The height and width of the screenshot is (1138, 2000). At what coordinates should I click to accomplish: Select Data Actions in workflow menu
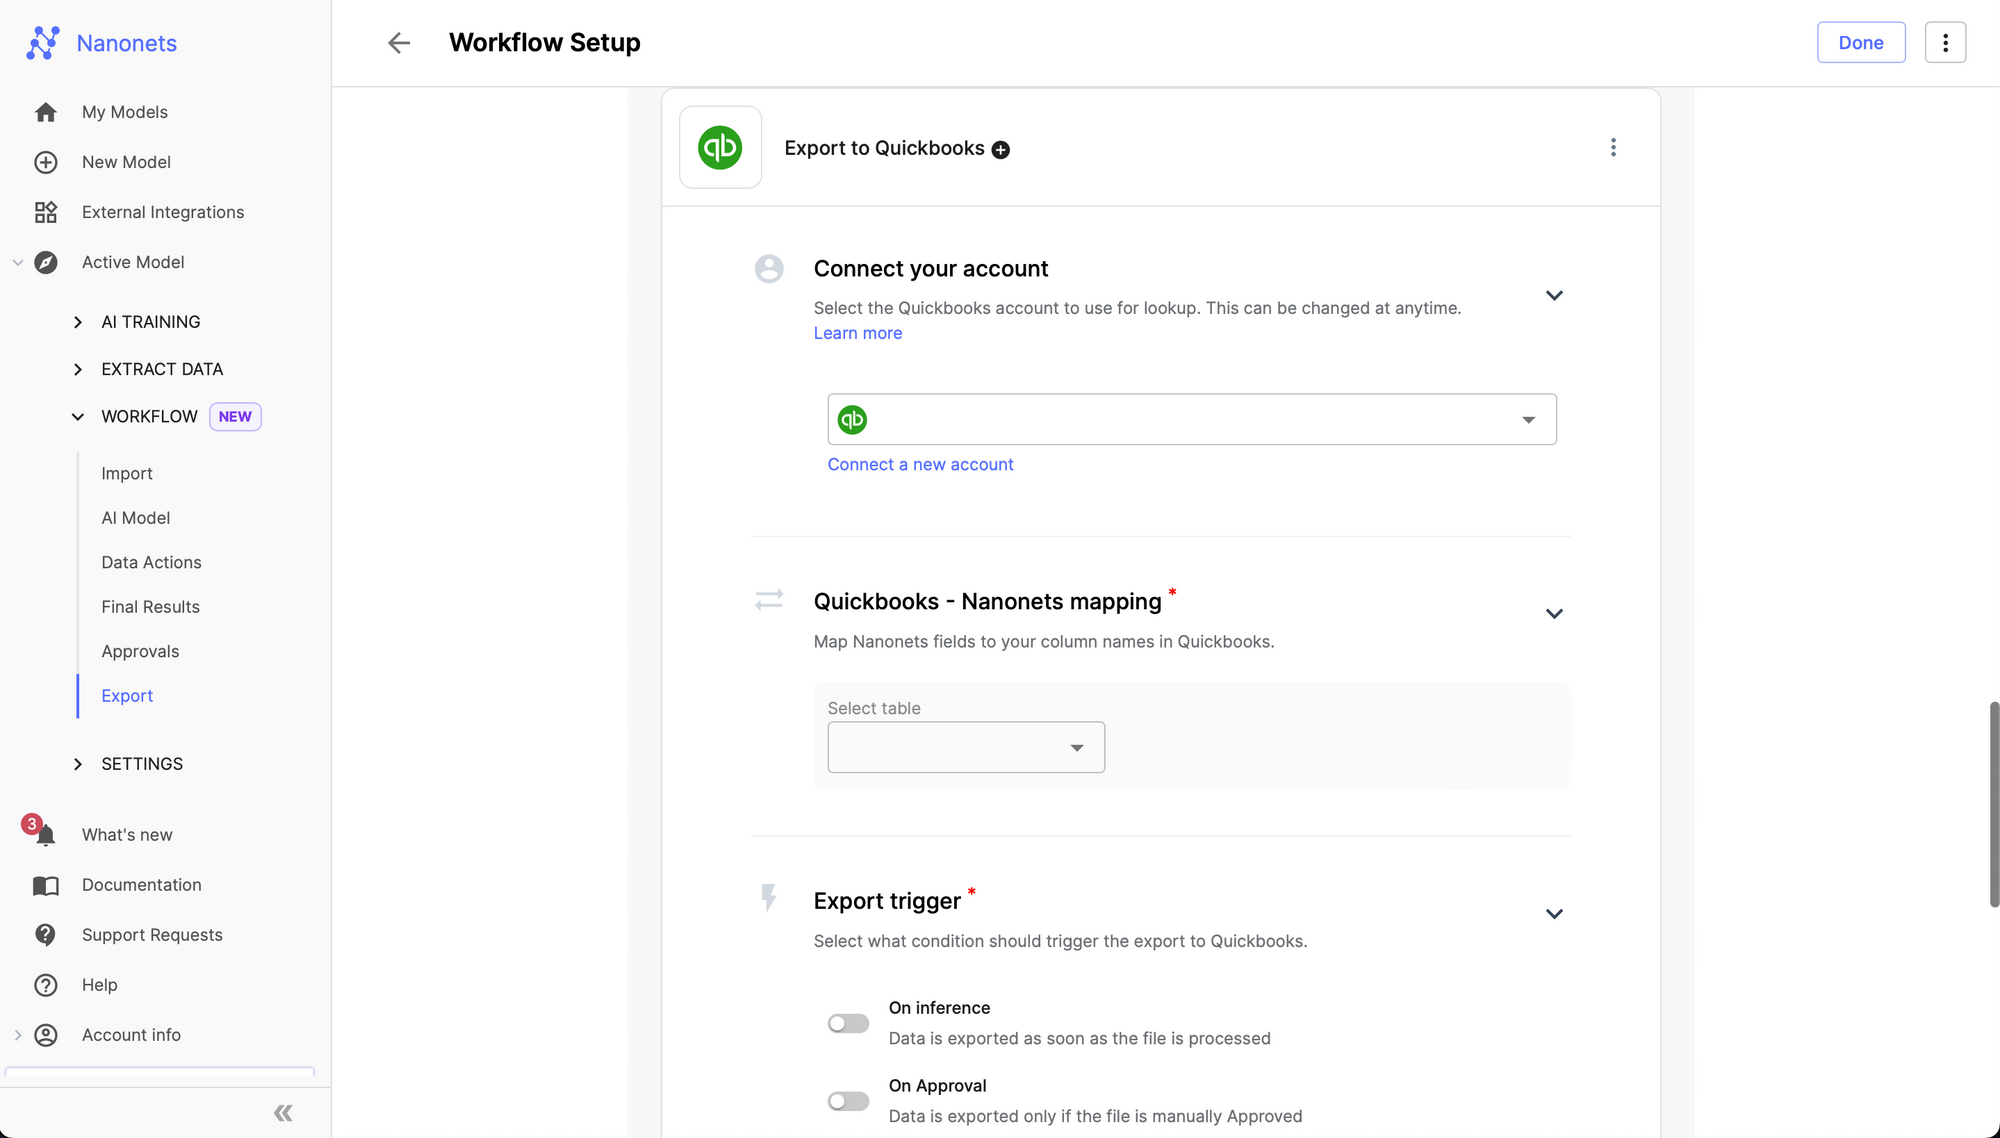[x=151, y=562]
